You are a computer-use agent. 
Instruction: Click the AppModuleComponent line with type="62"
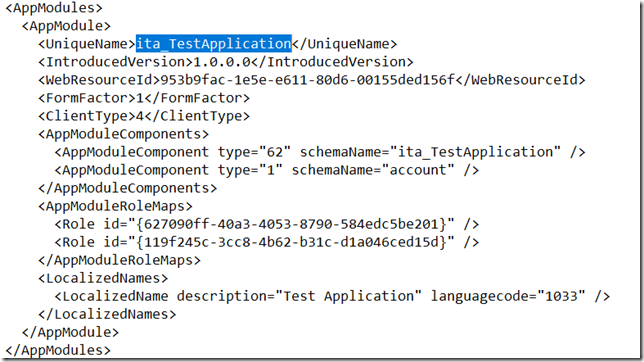click(320, 152)
